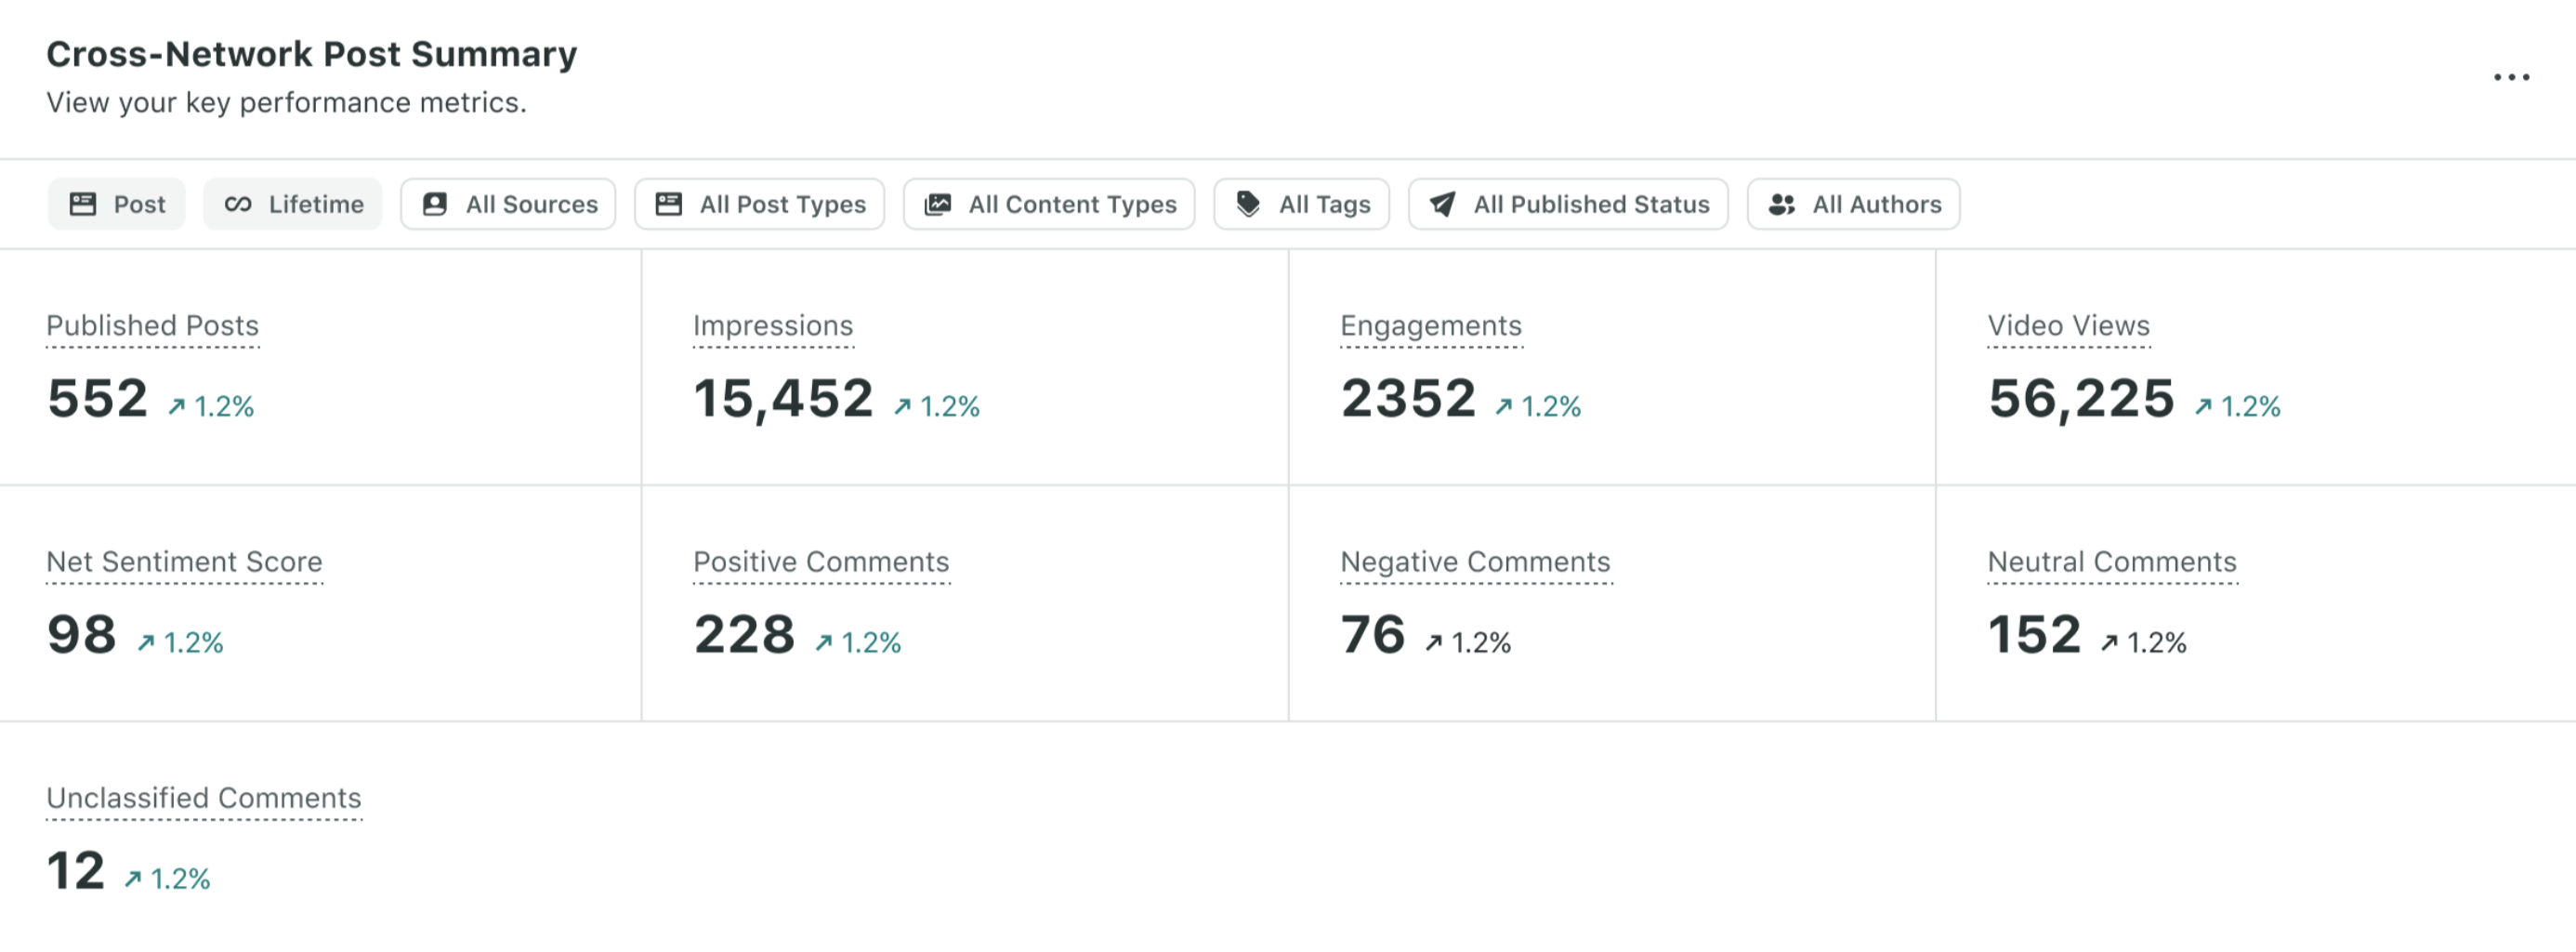Viewport: 2576px width, 952px height.
Task: Click the All Authors people icon
Action: click(1781, 204)
